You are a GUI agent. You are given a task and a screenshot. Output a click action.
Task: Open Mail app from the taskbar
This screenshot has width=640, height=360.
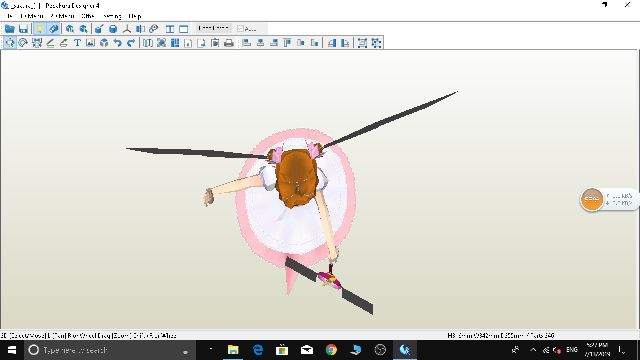click(x=307, y=350)
